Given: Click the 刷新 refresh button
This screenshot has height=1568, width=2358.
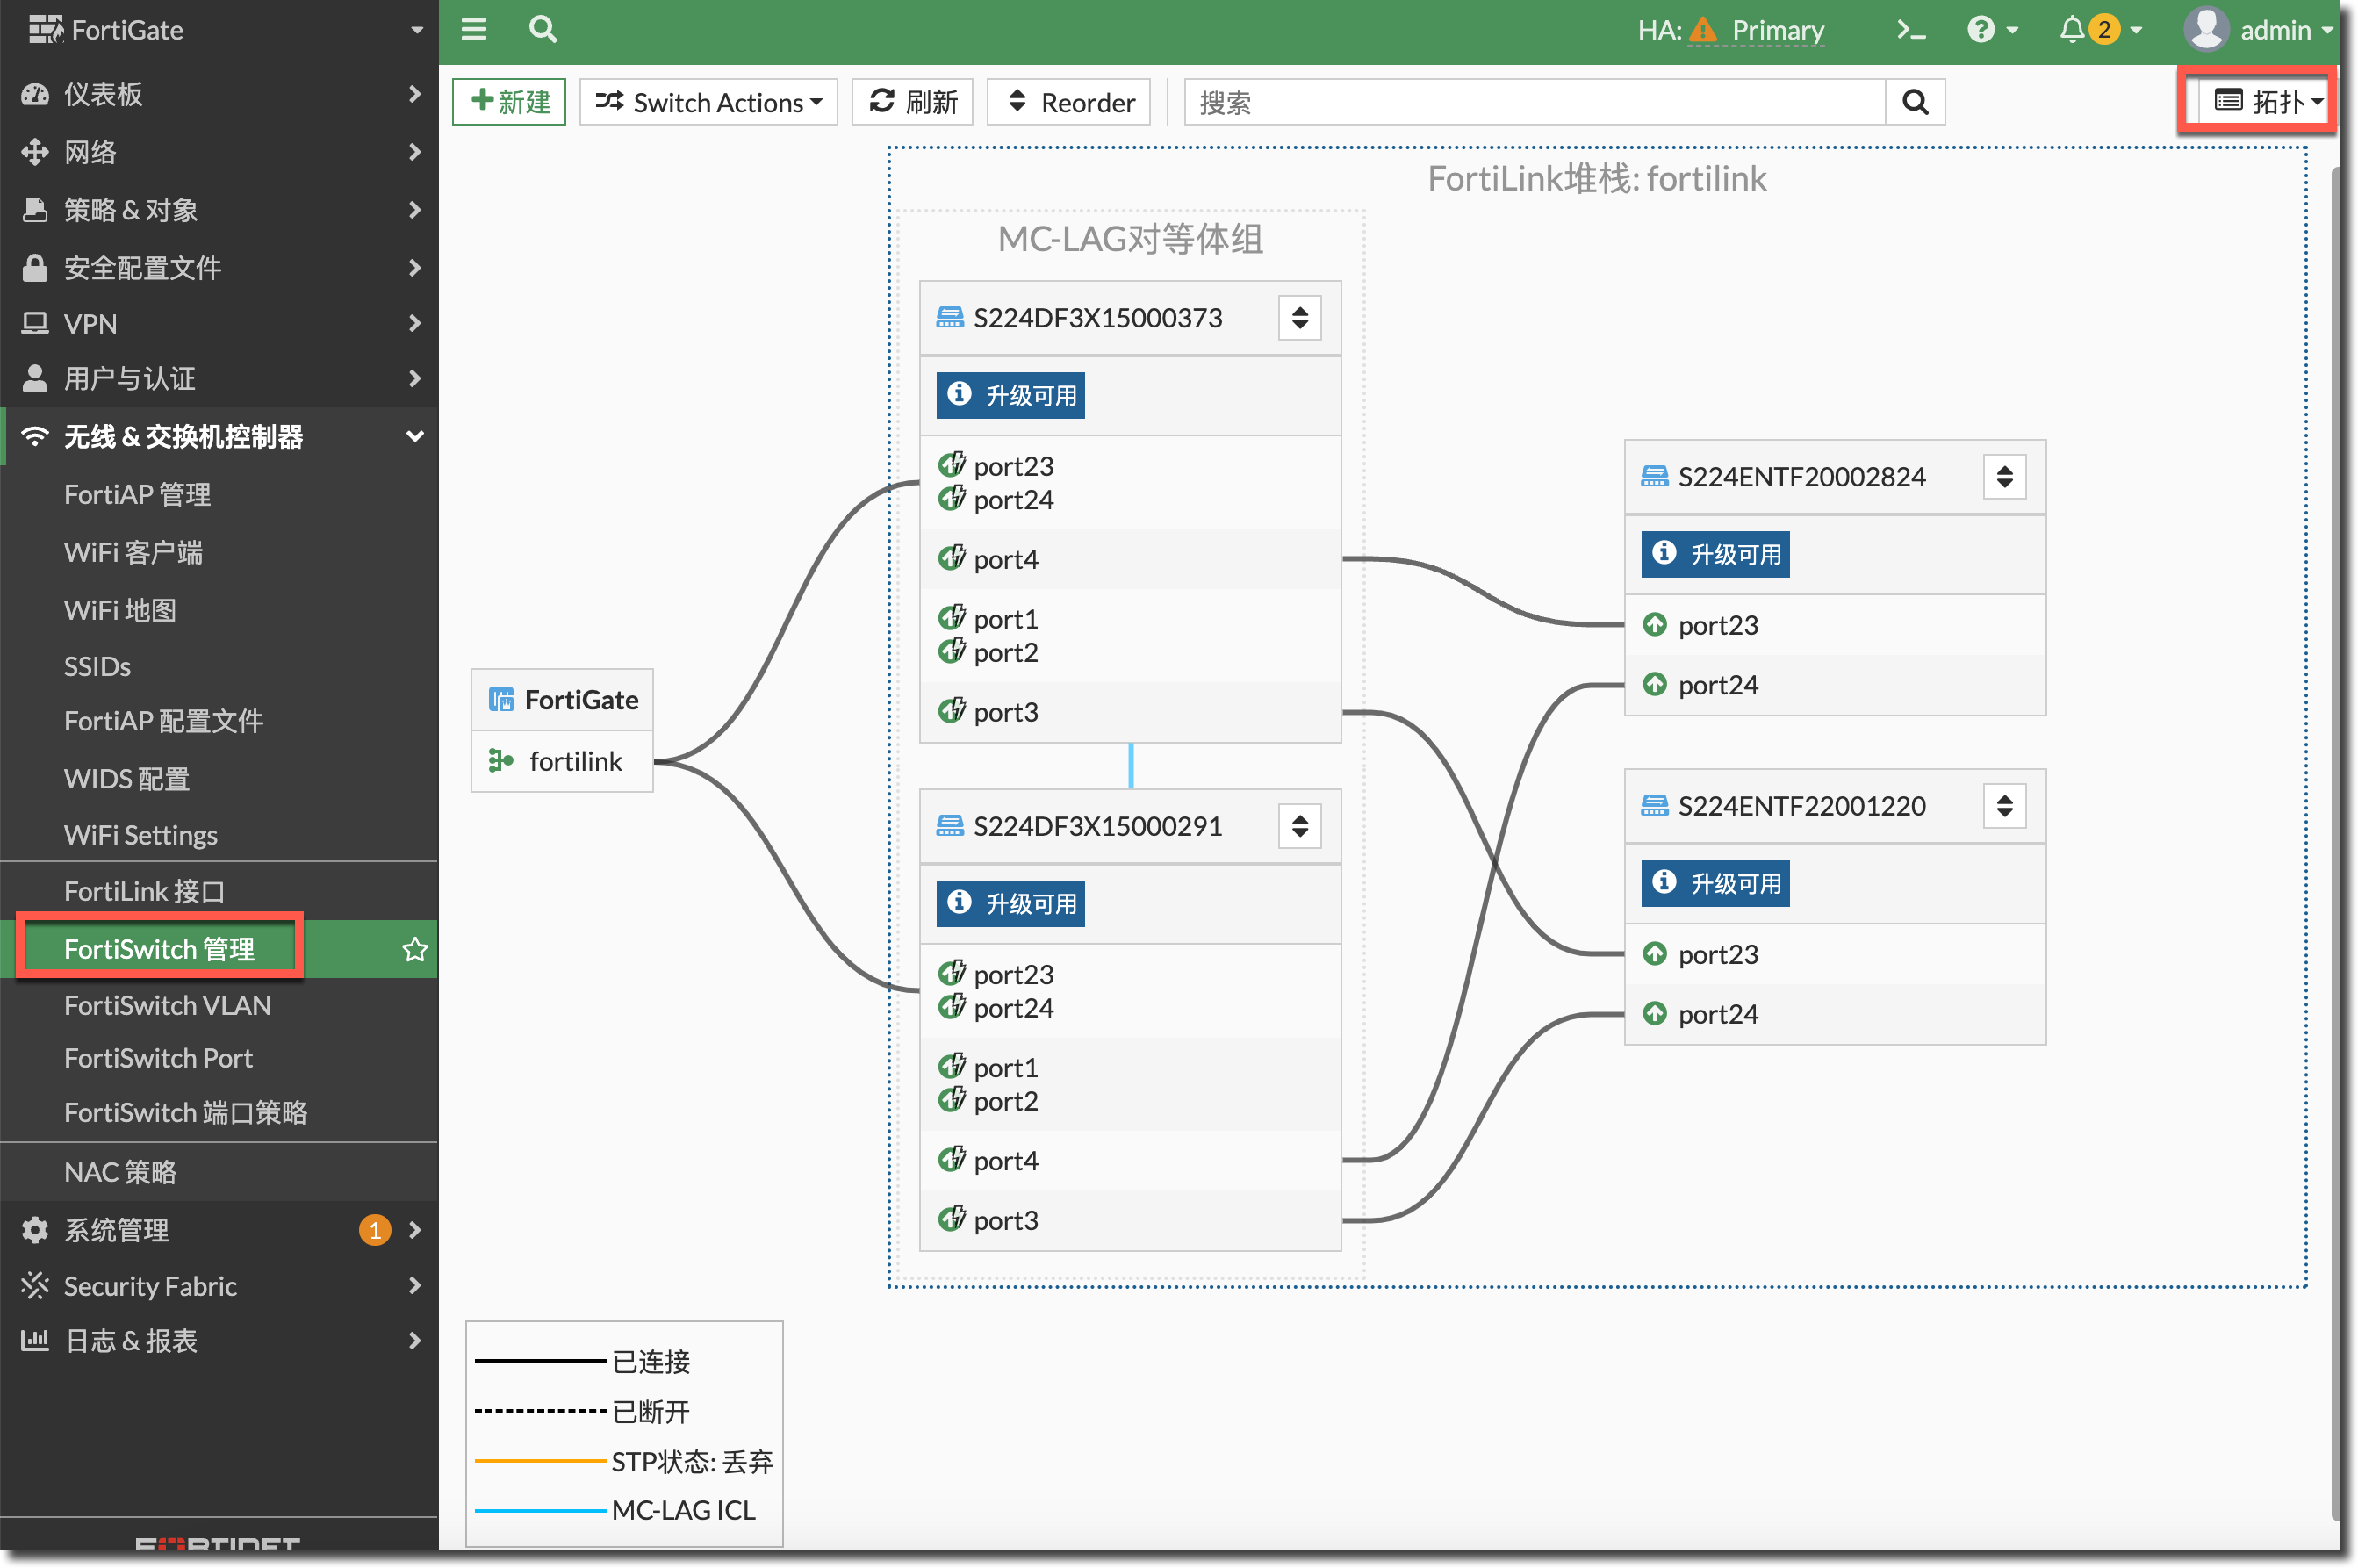Looking at the screenshot, I should 913,102.
